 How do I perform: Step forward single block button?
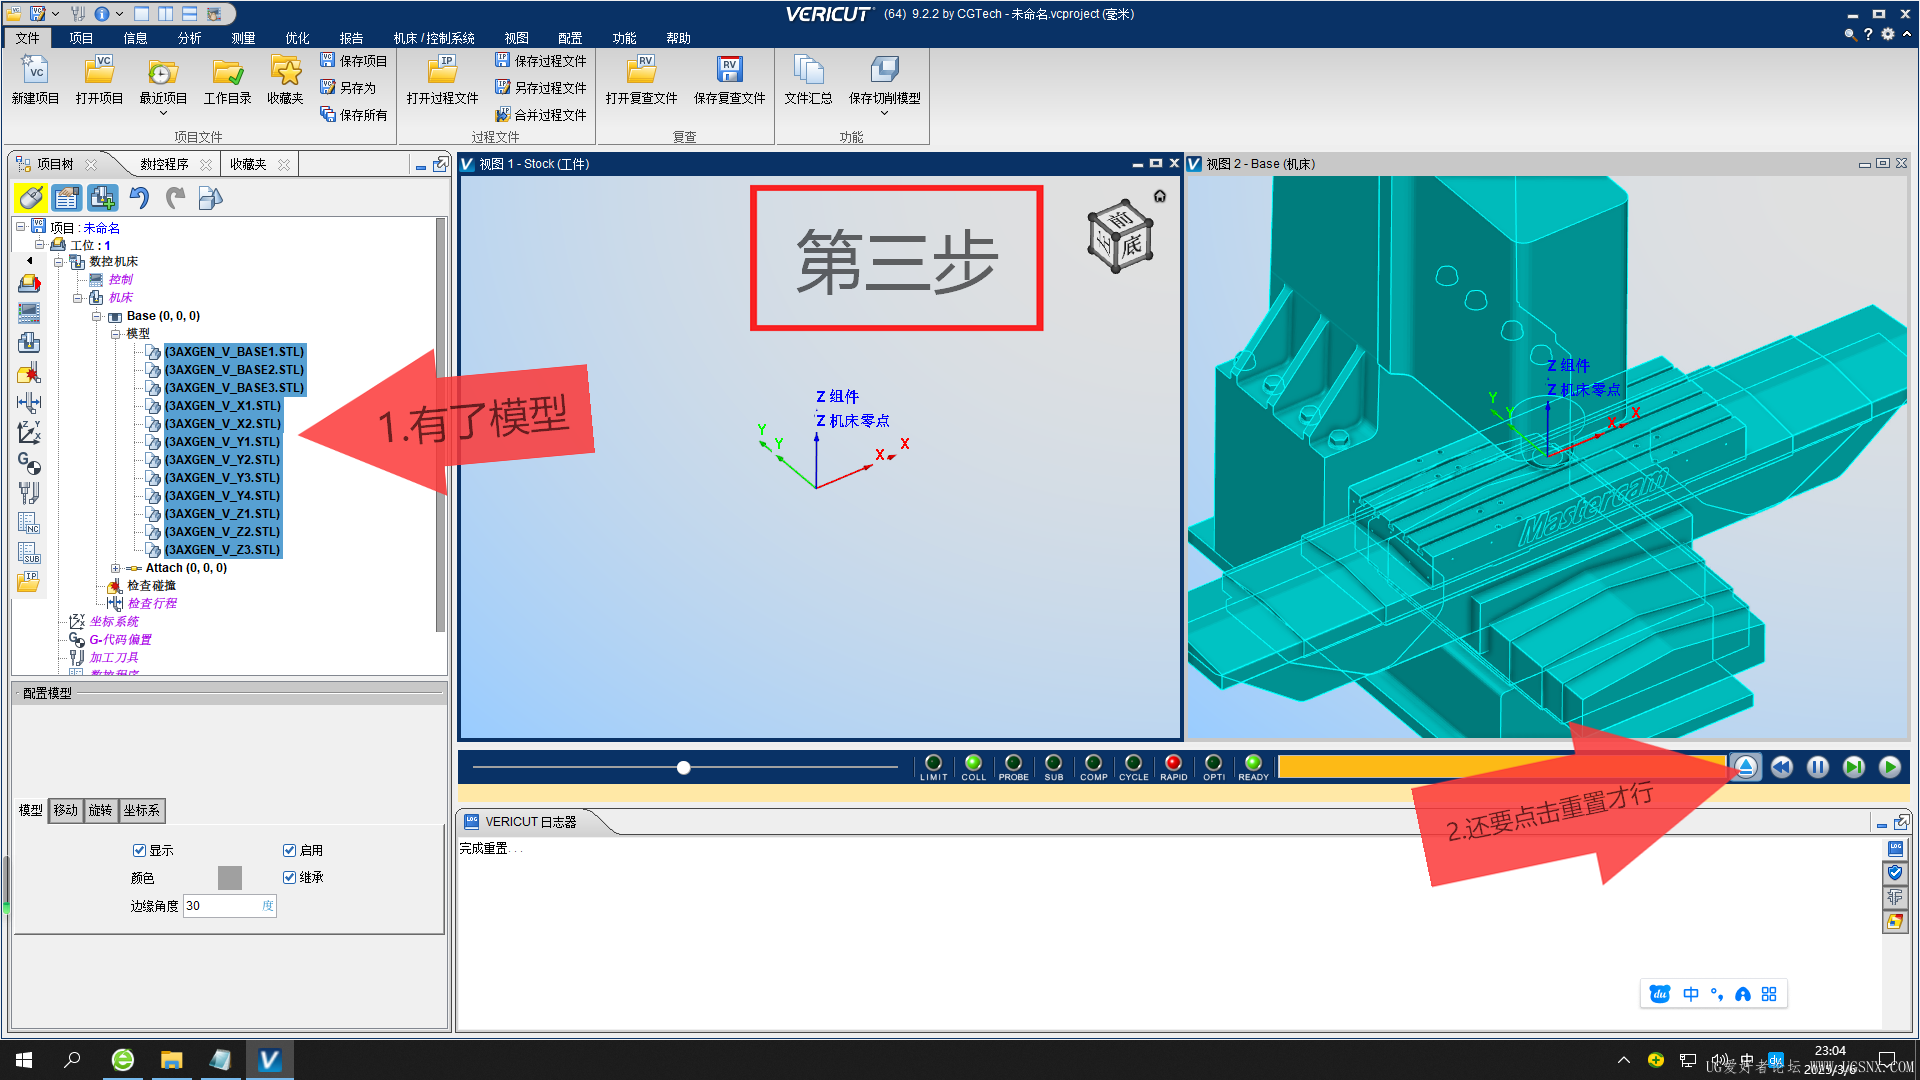(1854, 767)
